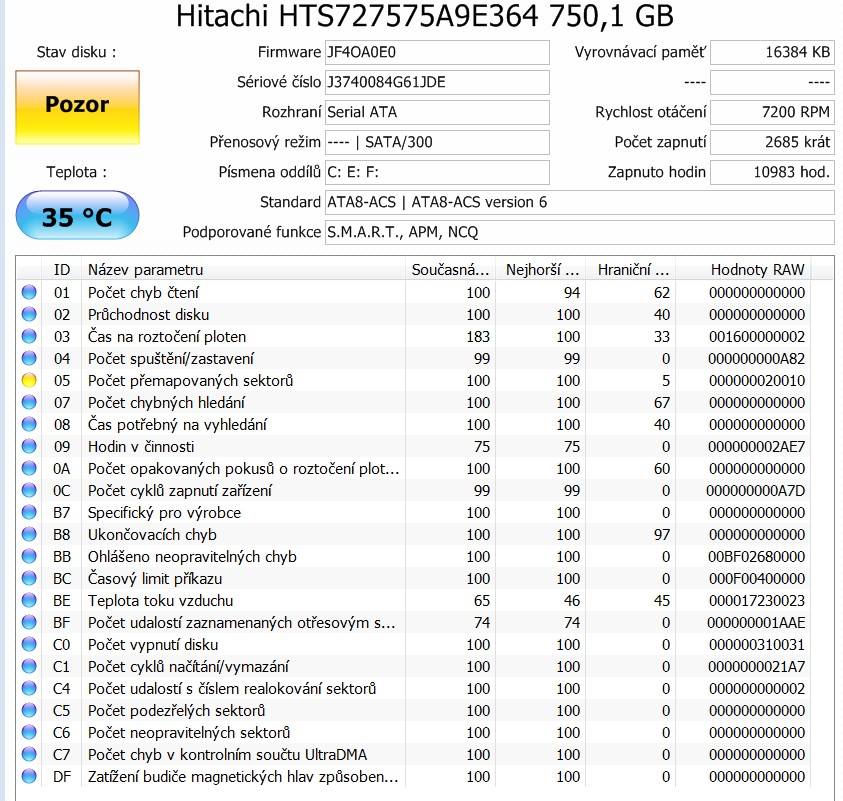
Task: Click the SATA/300 transfer mode field
Action: tap(437, 142)
